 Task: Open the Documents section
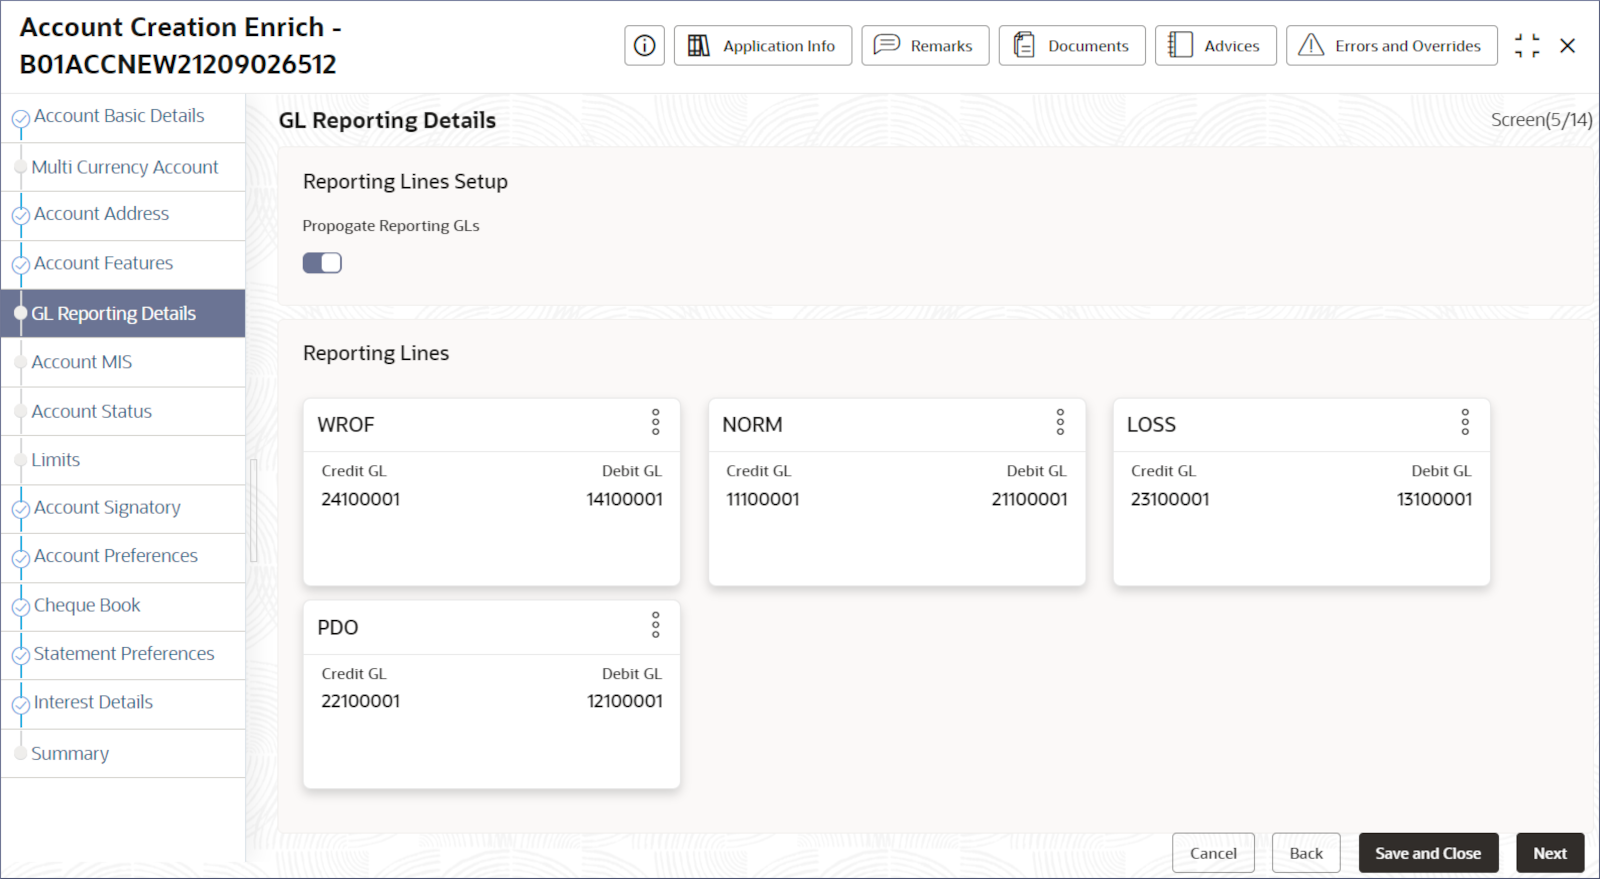1072,45
